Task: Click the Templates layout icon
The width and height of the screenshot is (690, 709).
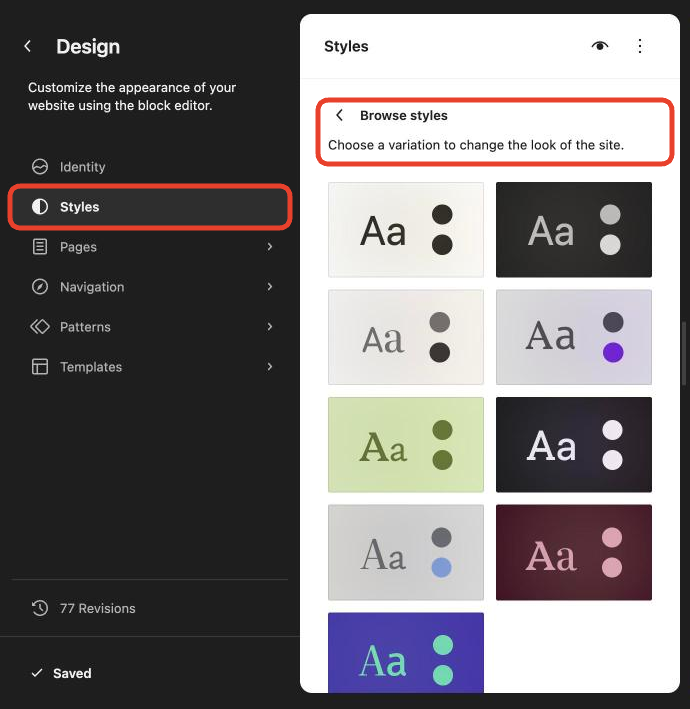Action: 40,367
